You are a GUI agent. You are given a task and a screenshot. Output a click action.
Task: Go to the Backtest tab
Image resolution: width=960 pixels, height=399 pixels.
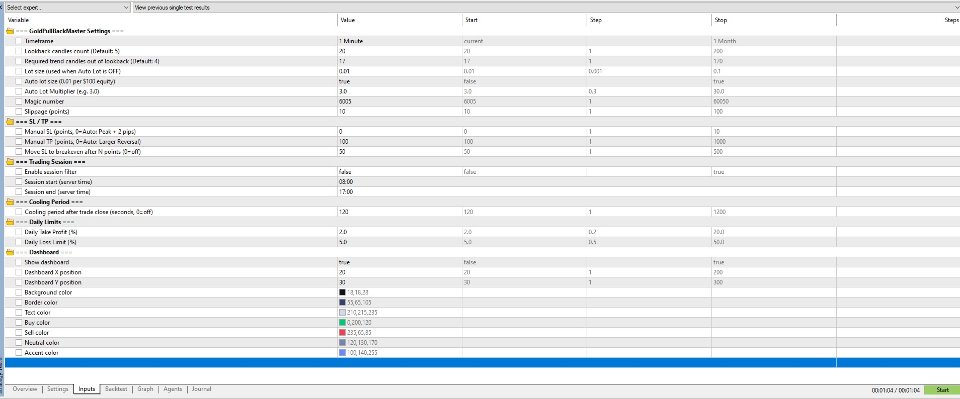point(116,389)
